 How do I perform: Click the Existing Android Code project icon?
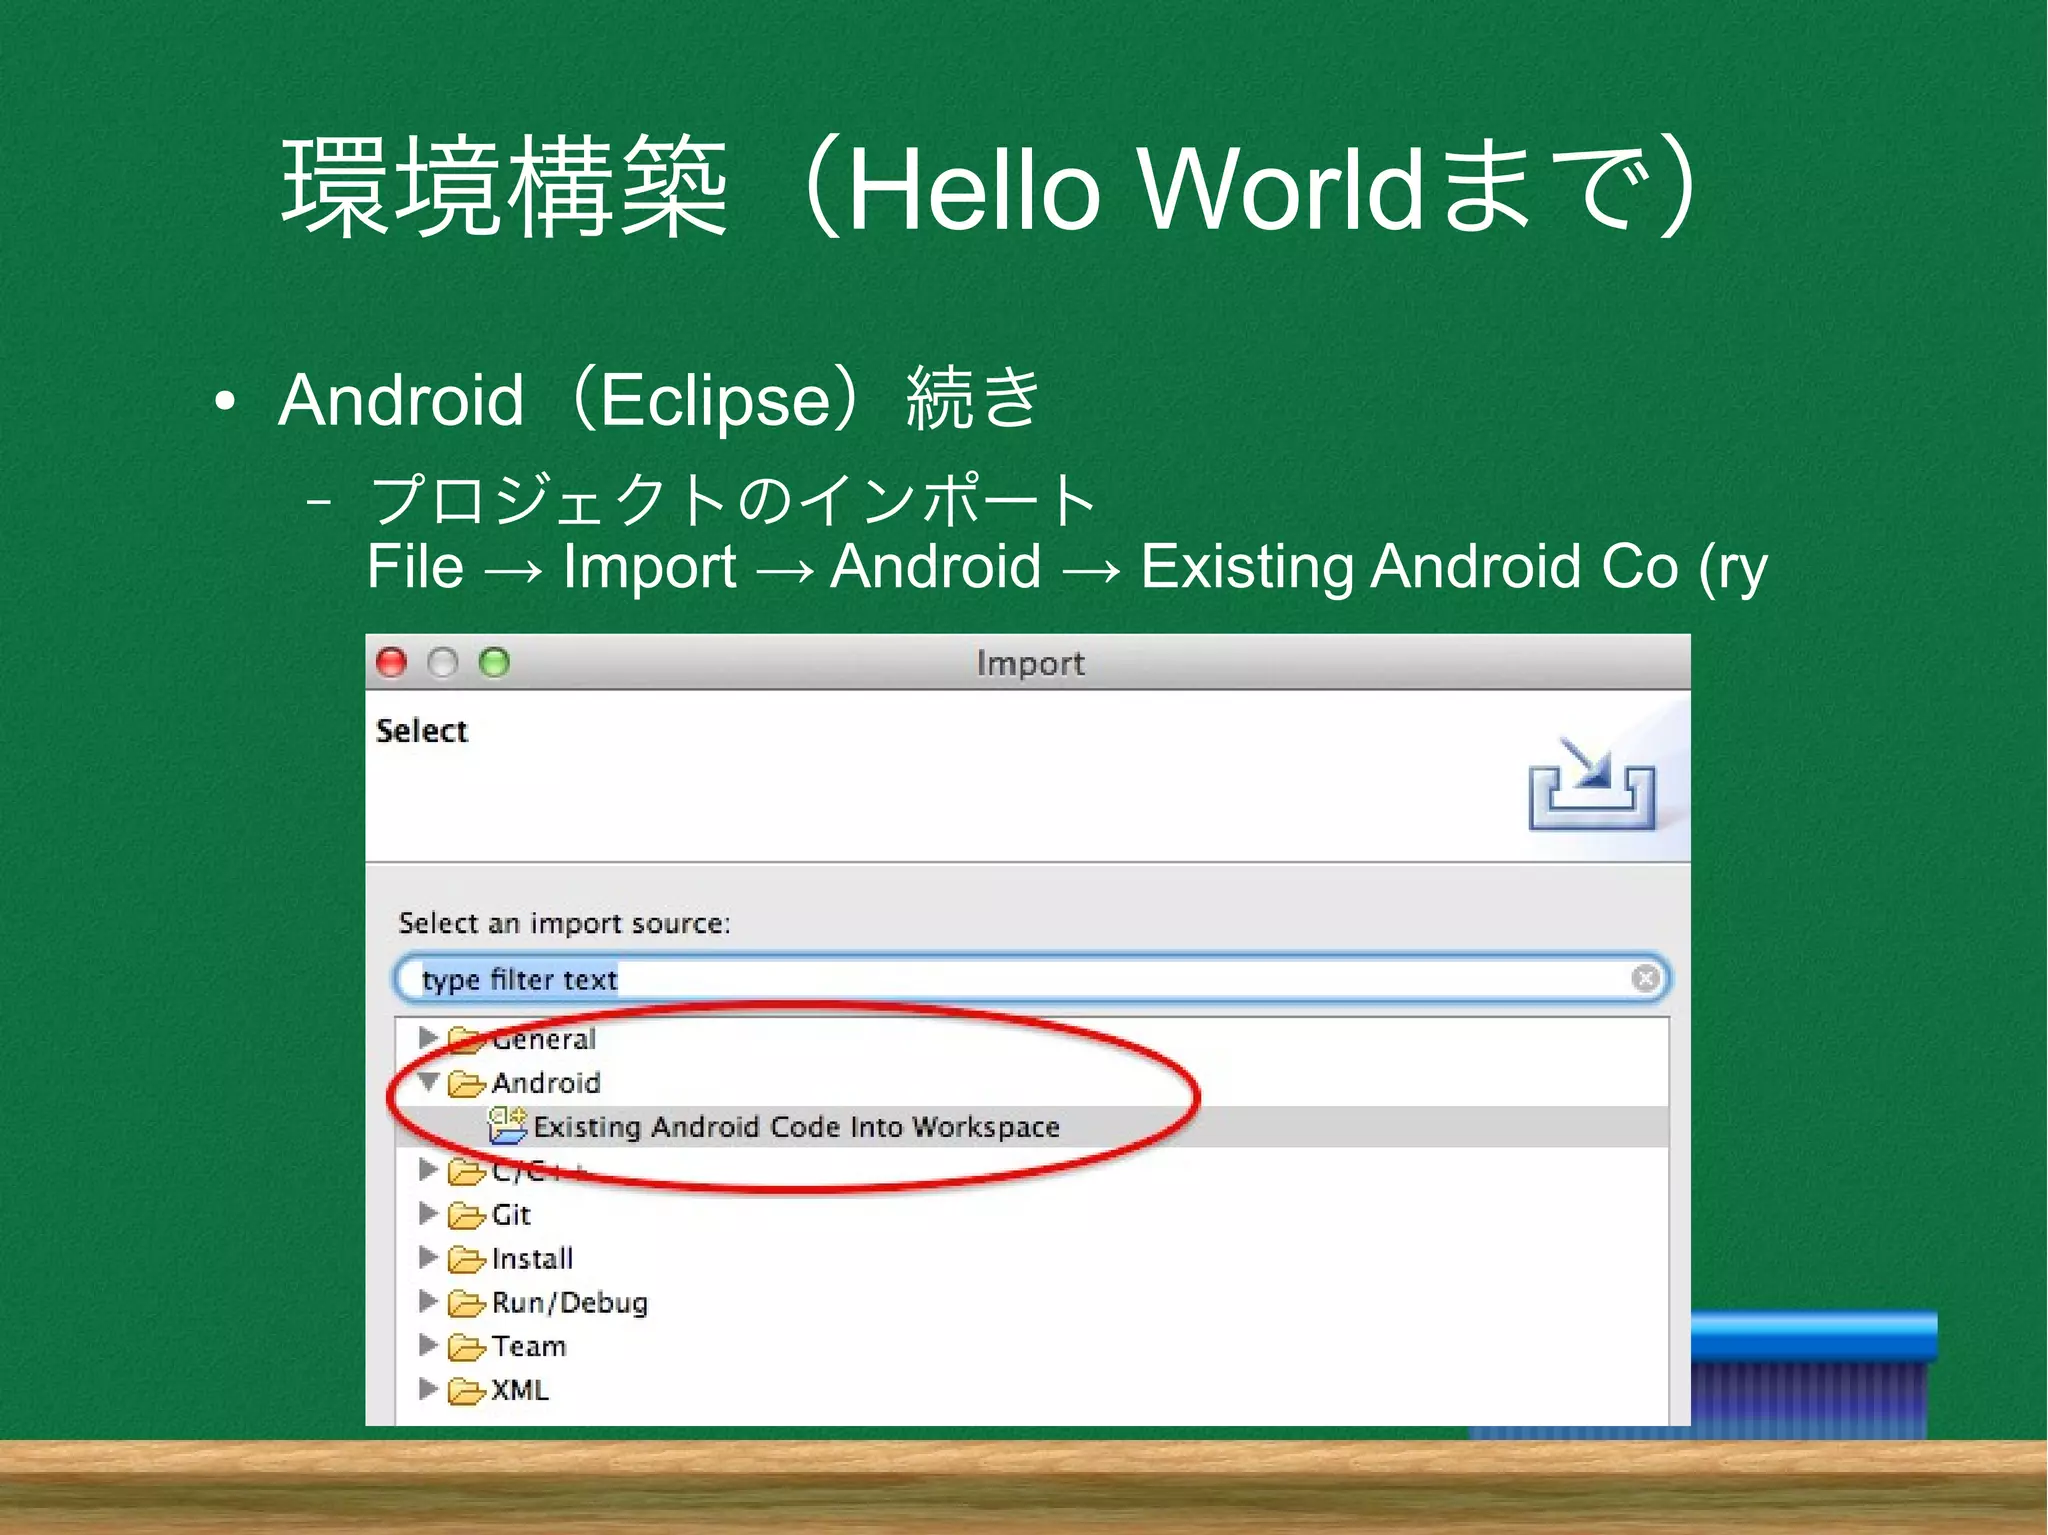tap(507, 1125)
